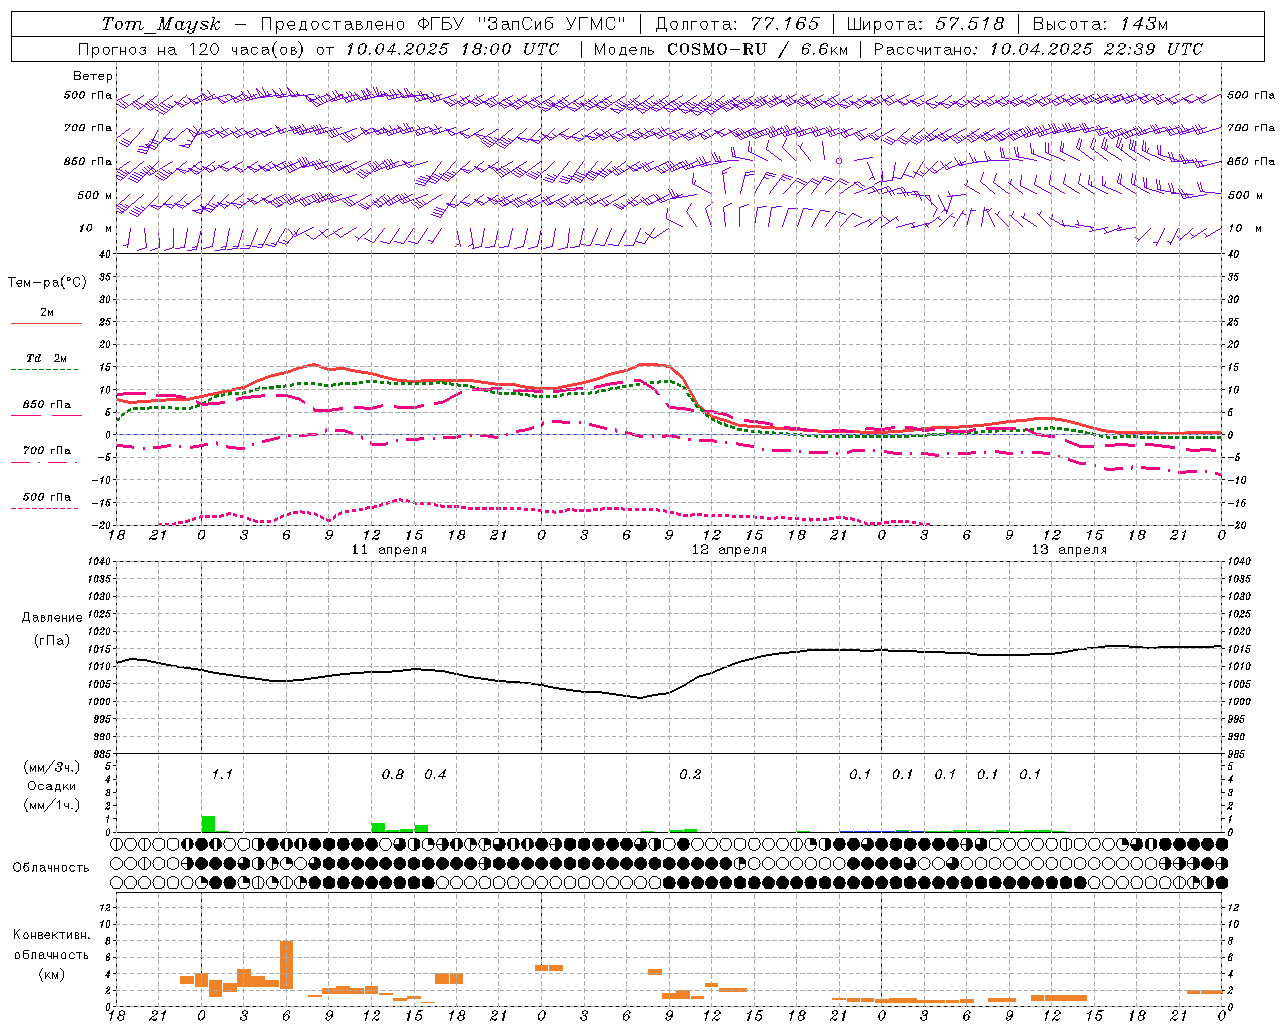The height and width of the screenshot is (1024, 1280).
Task: Click the '1.1' precipitation amount value
Action: [x=222, y=774]
